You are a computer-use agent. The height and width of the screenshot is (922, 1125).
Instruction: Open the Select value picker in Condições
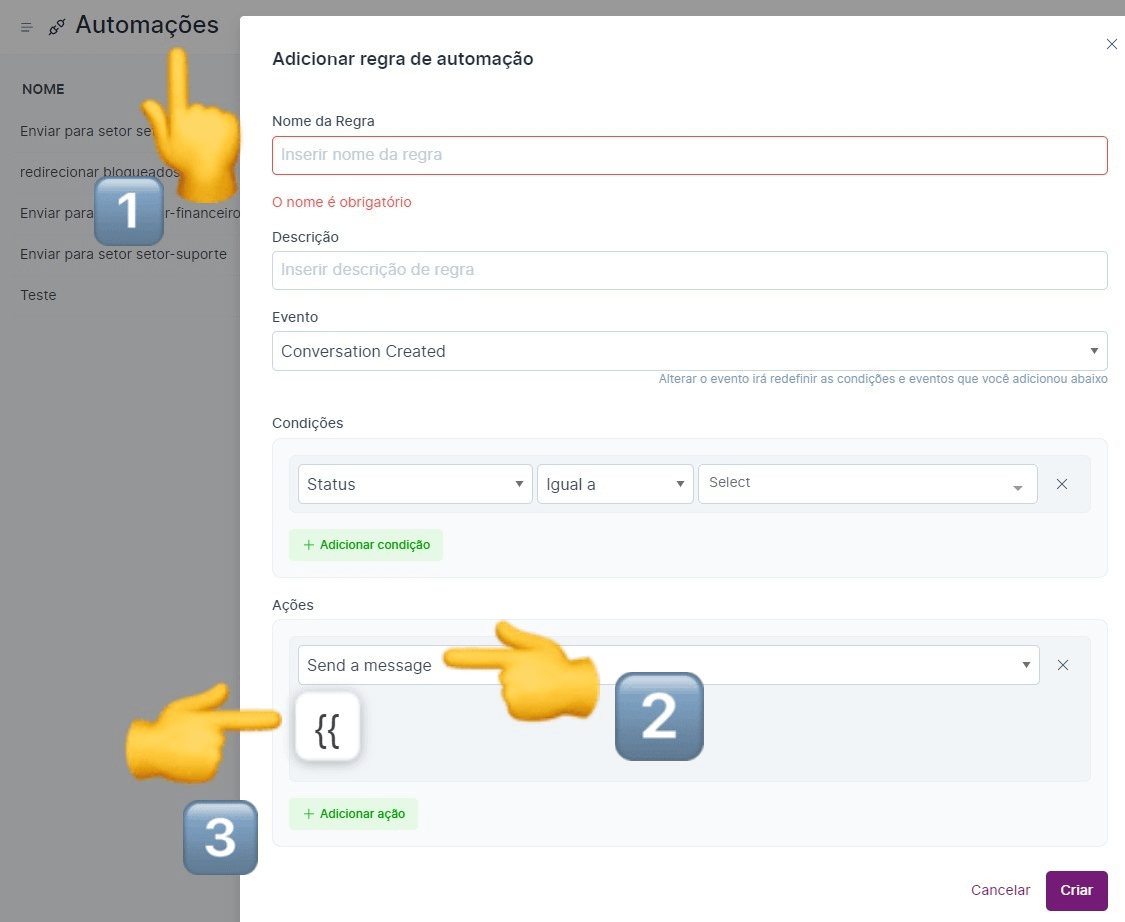(x=866, y=483)
